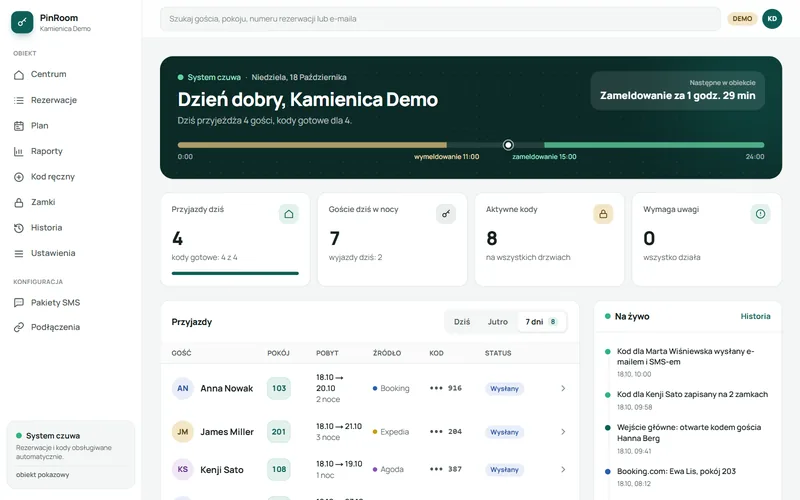Click the STATUS column header
The height and width of the screenshot is (500, 800).
(498, 353)
